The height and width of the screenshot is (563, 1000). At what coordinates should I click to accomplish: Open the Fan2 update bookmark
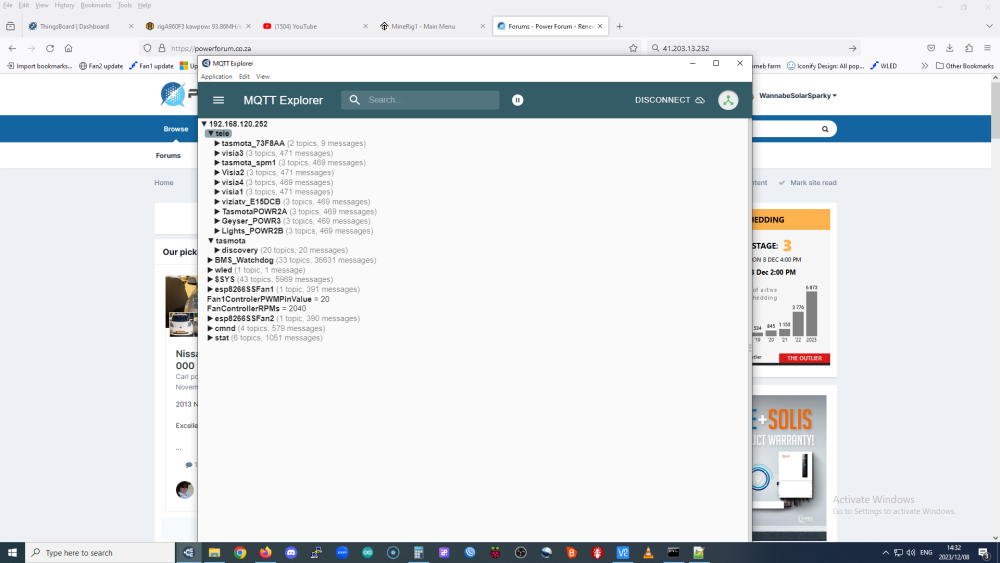(x=101, y=66)
